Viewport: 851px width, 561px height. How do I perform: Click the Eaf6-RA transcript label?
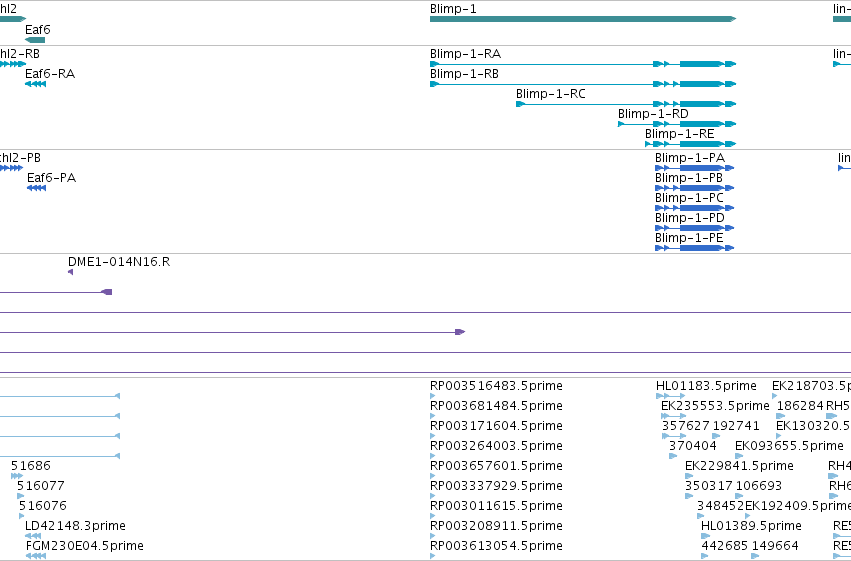[x=50, y=74]
